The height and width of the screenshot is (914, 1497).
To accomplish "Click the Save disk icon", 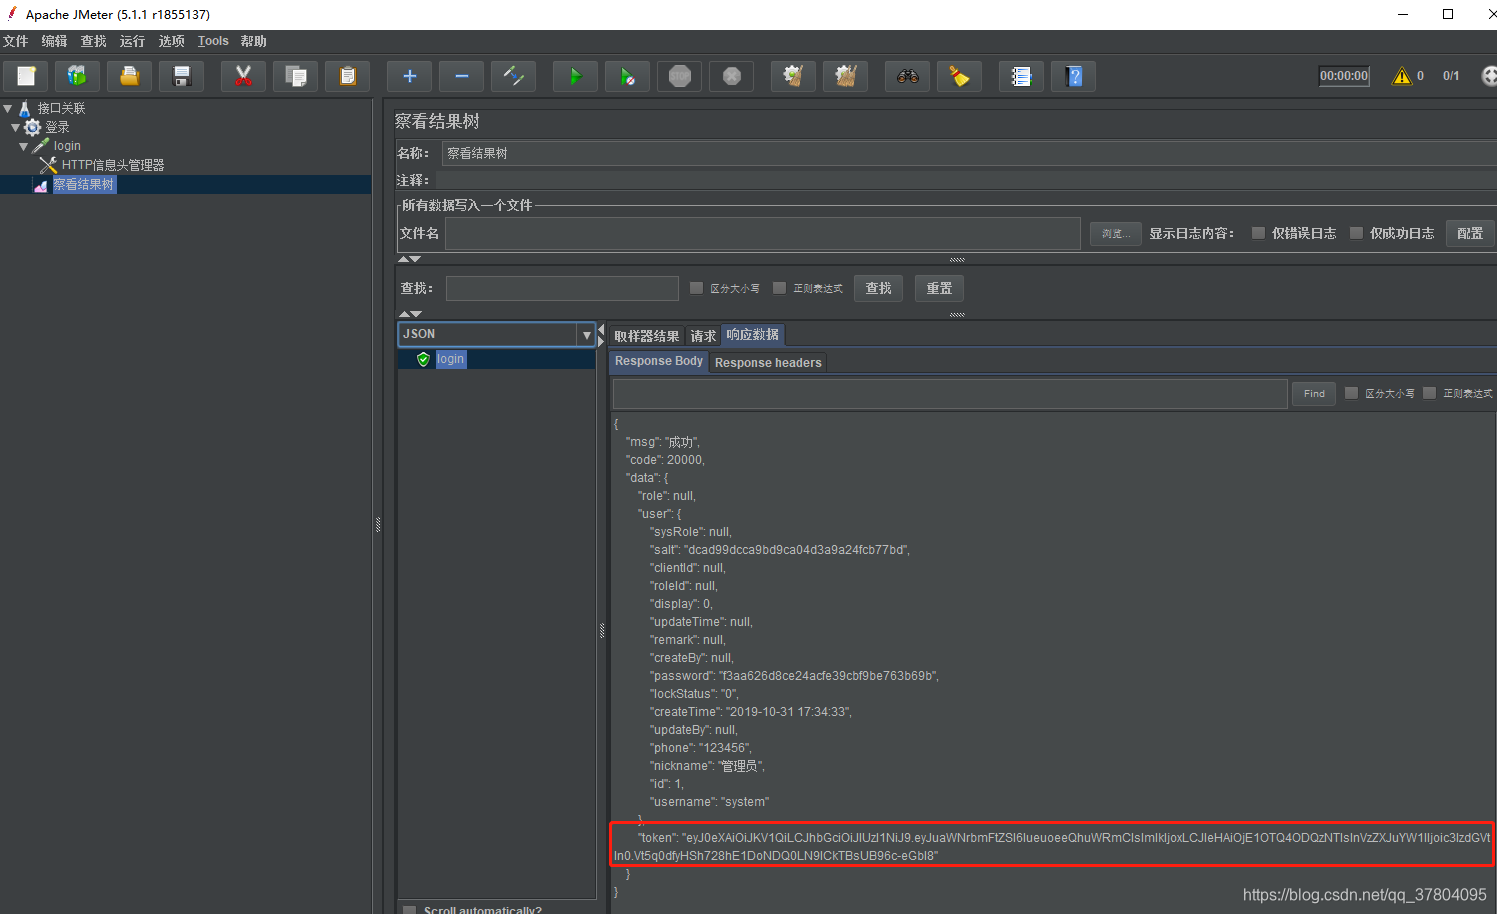I will (x=181, y=76).
